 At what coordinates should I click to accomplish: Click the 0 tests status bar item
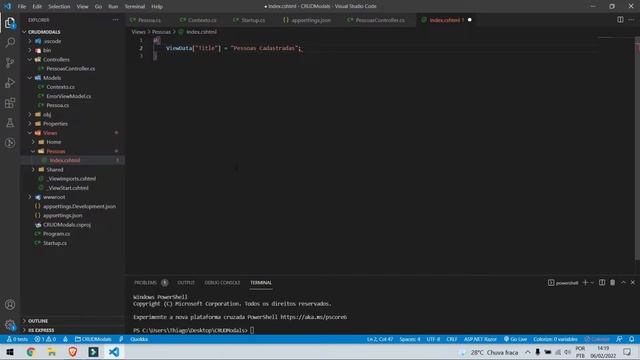click(17, 339)
